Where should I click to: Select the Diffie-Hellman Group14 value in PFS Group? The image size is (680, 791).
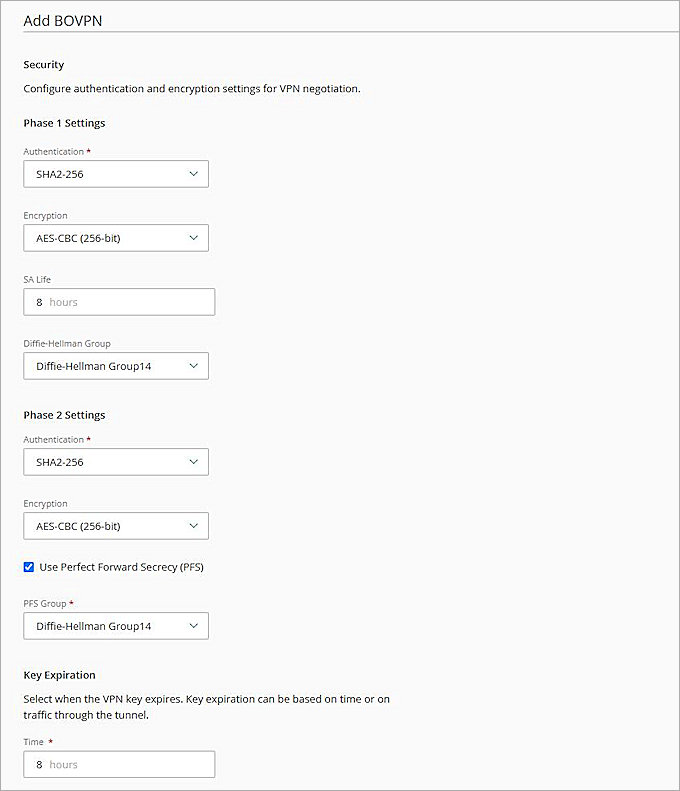100,626
